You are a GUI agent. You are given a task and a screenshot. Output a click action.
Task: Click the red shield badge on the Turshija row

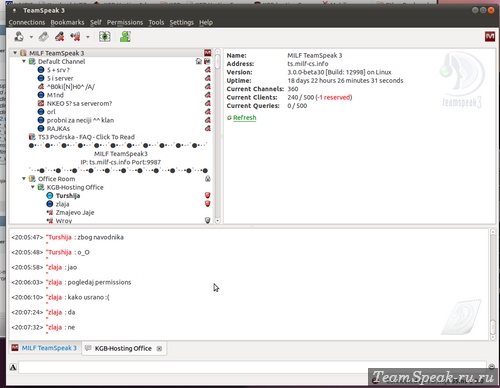[x=207, y=195]
